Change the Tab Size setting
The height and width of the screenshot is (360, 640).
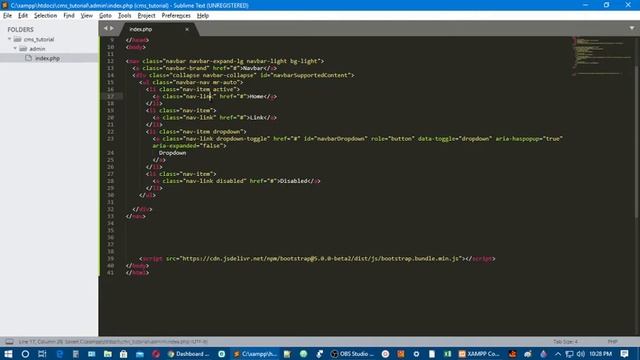(x=565, y=341)
